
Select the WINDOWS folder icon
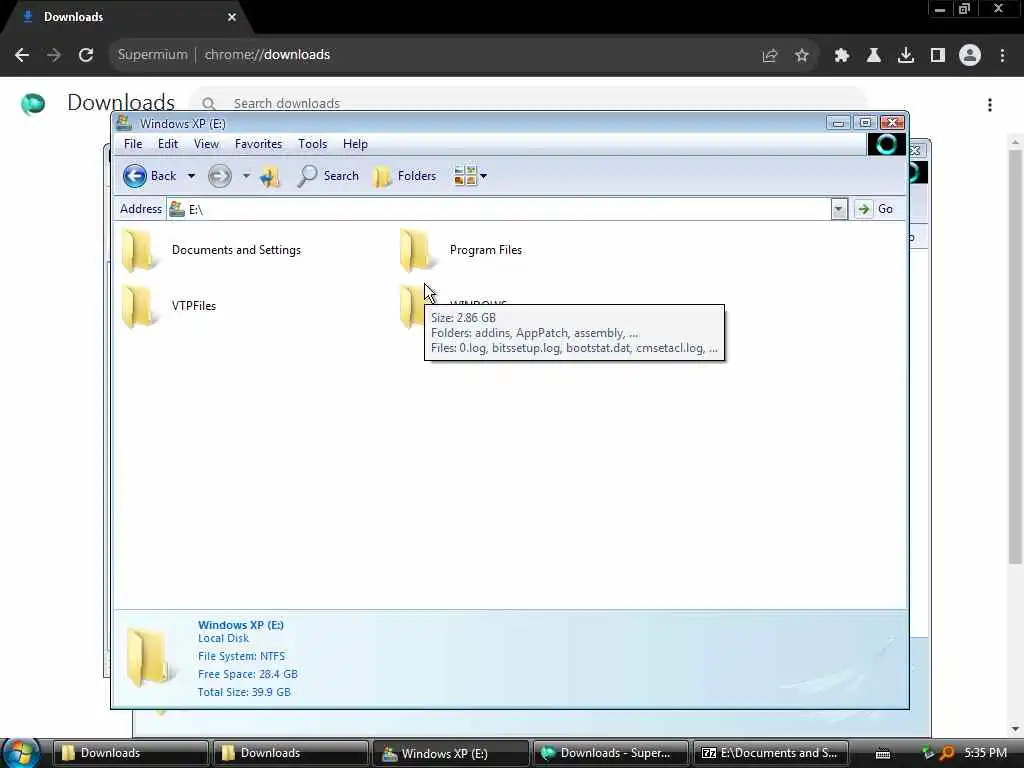[x=411, y=306]
